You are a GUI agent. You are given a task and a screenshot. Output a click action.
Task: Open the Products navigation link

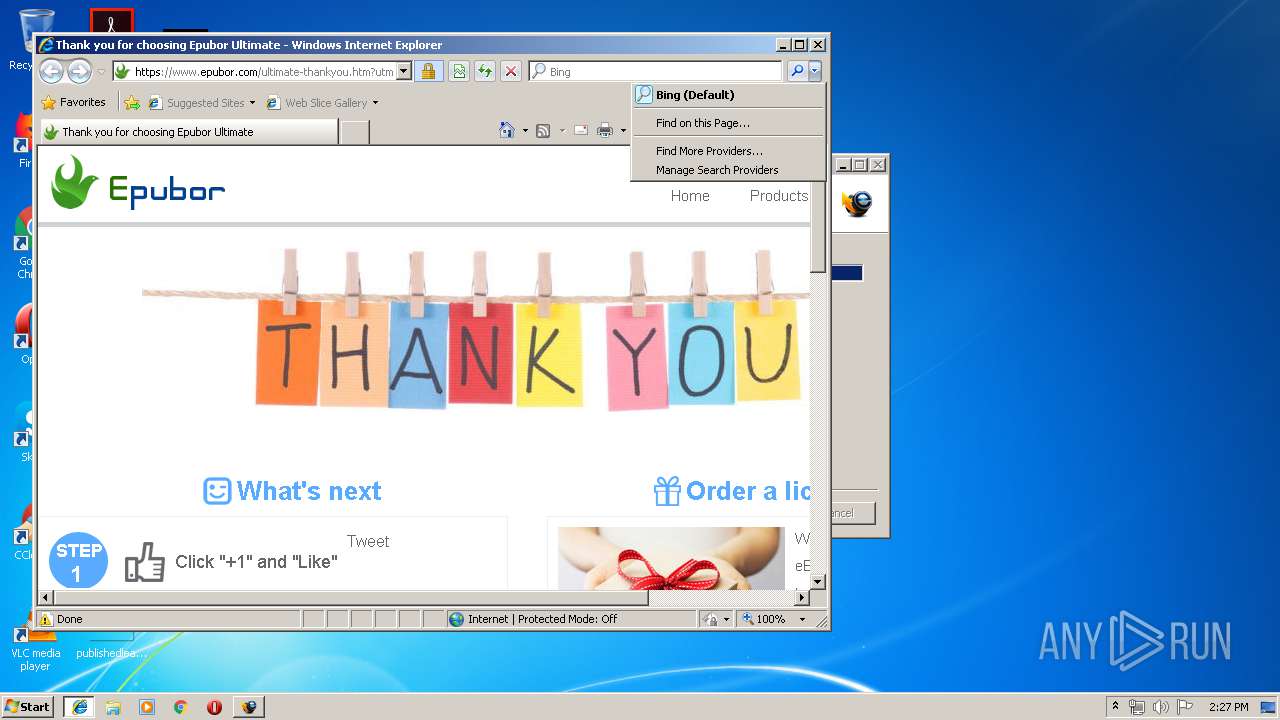779,196
